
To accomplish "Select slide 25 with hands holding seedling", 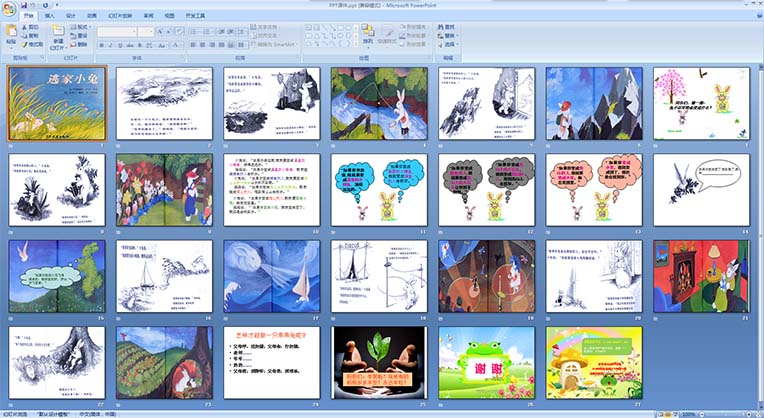I will click(379, 363).
